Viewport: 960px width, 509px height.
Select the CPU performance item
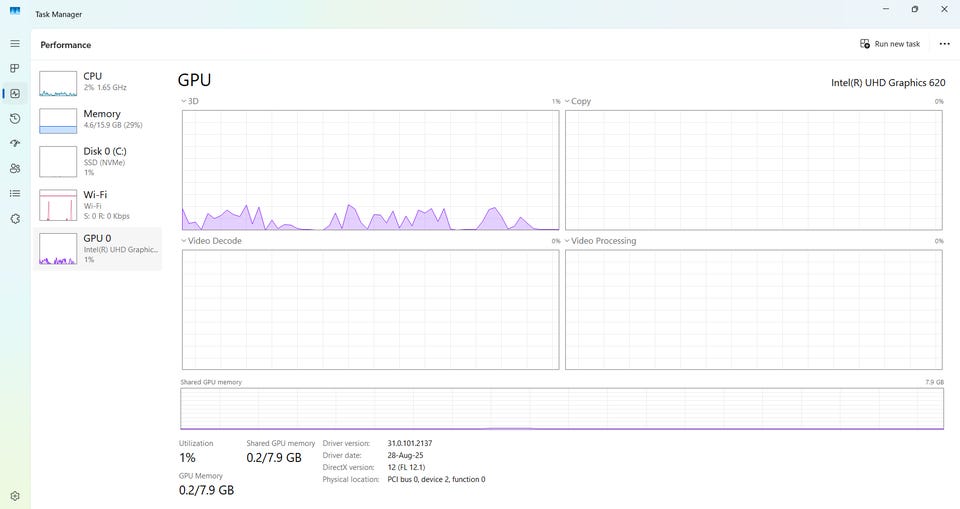click(x=97, y=83)
